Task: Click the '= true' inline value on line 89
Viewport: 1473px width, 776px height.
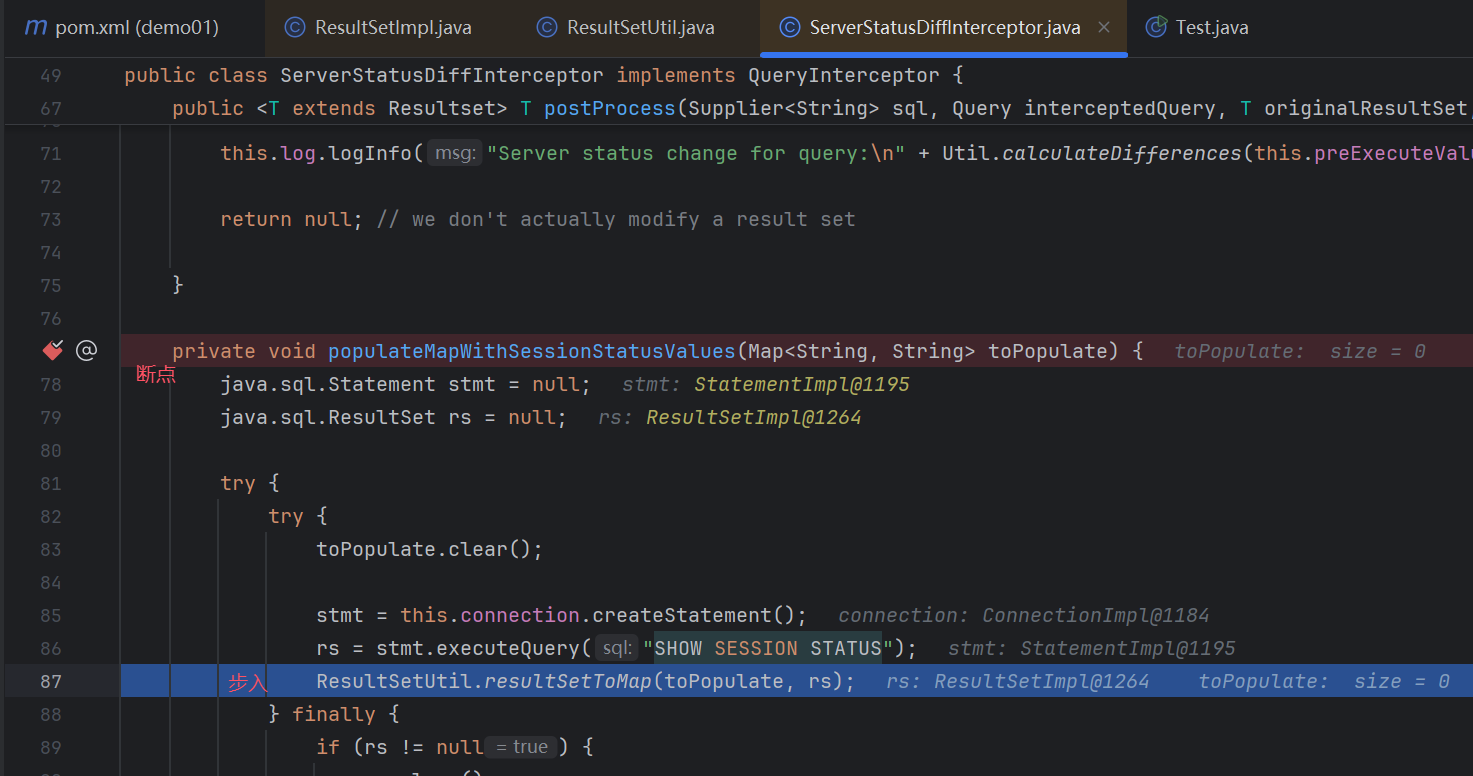Action: (x=522, y=747)
